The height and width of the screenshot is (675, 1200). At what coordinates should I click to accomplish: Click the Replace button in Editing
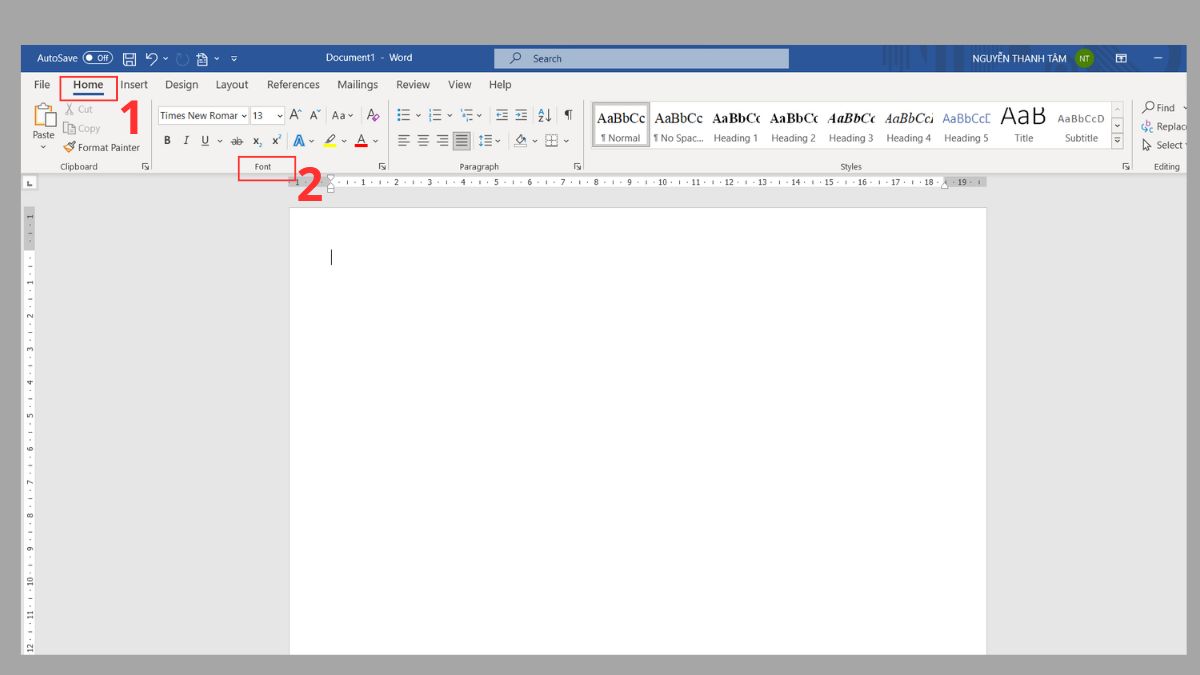(x=1164, y=126)
